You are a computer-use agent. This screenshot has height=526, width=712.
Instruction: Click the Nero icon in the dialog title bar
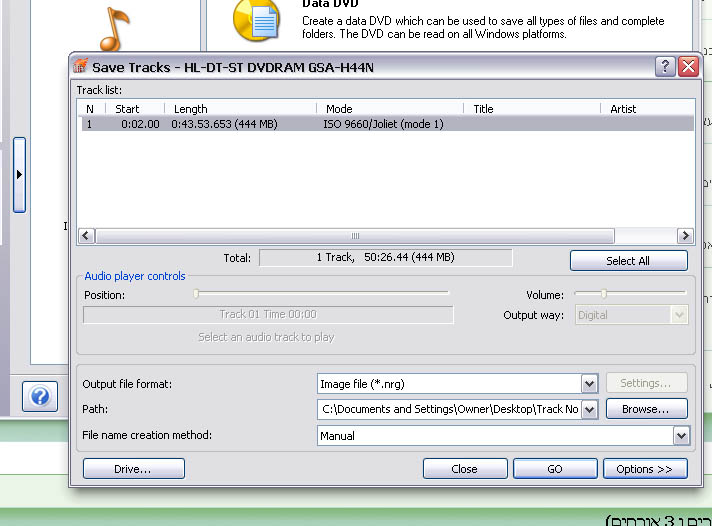point(80,66)
